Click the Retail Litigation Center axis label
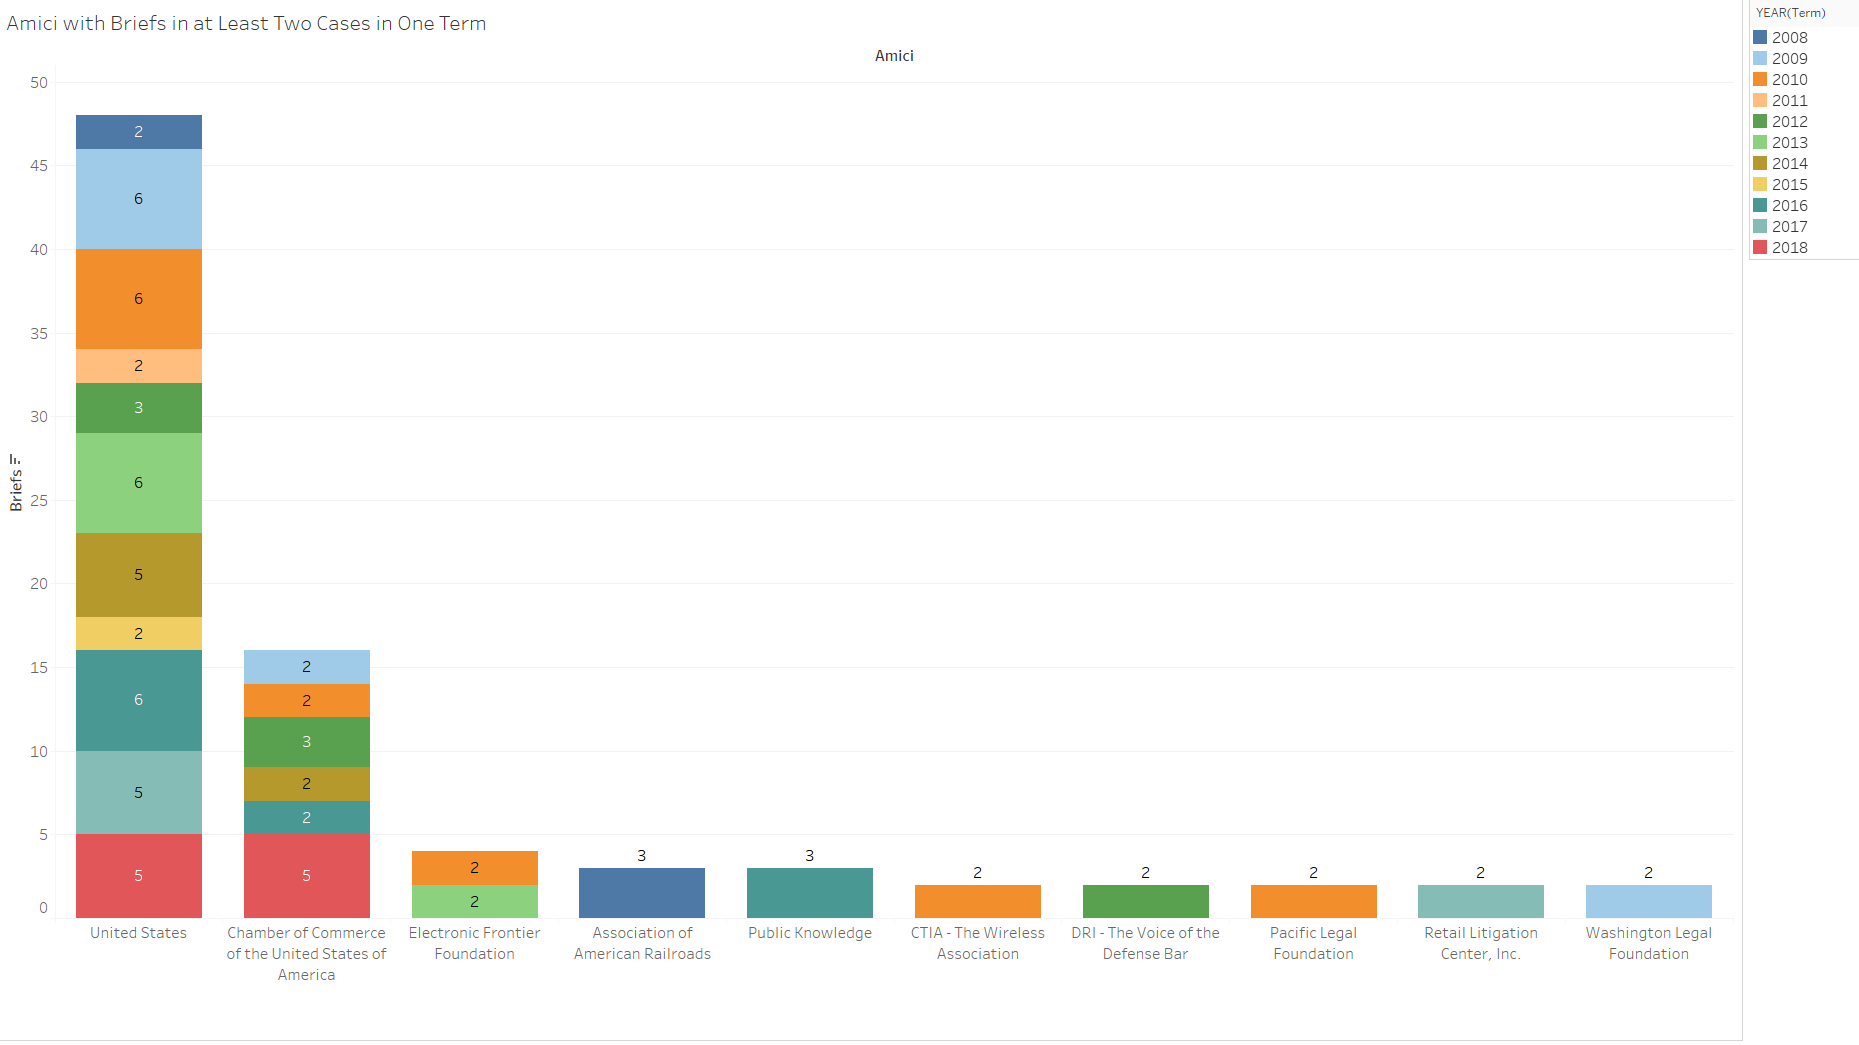The width and height of the screenshot is (1859, 1045). click(x=1481, y=943)
